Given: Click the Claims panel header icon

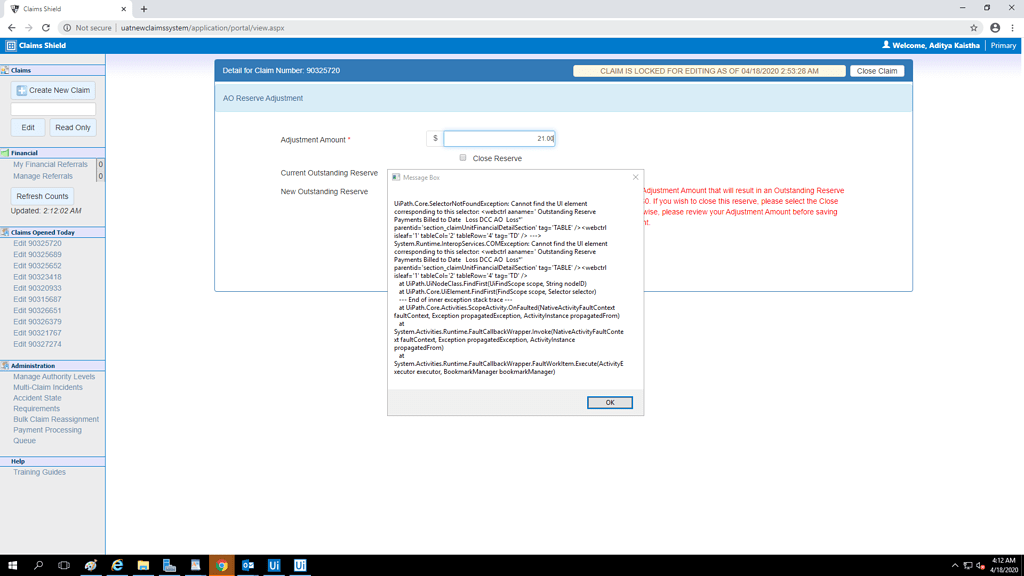Looking at the screenshot, I should pos(7,70).
